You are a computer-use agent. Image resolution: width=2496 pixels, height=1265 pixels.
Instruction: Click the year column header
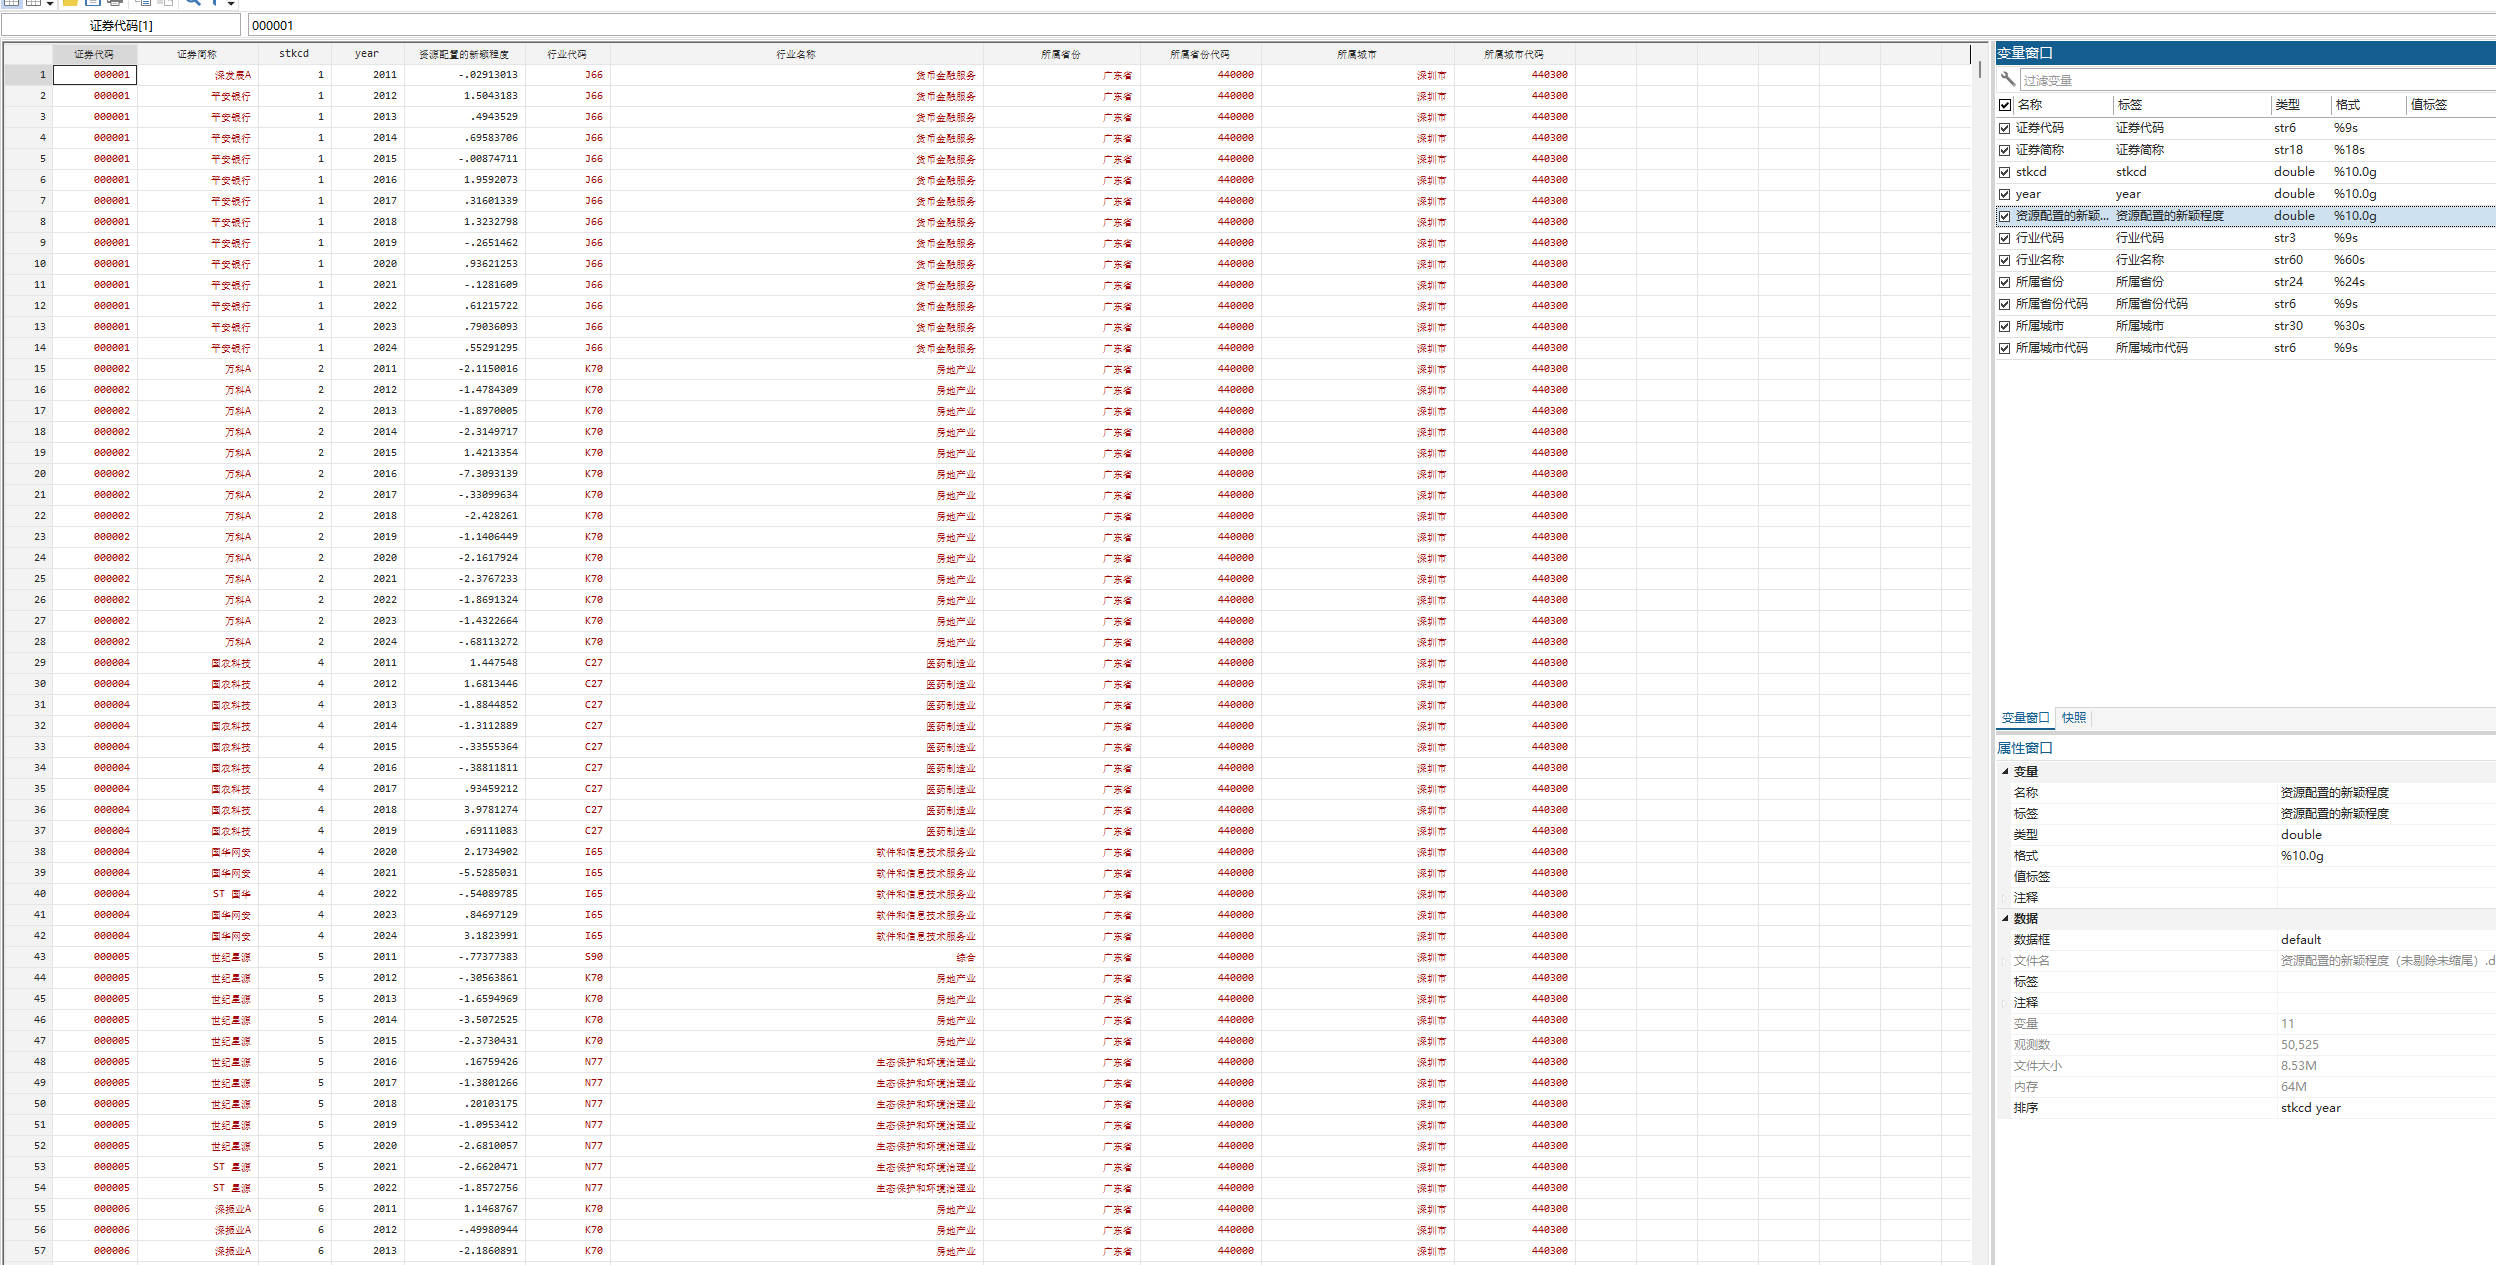[366, 54]
